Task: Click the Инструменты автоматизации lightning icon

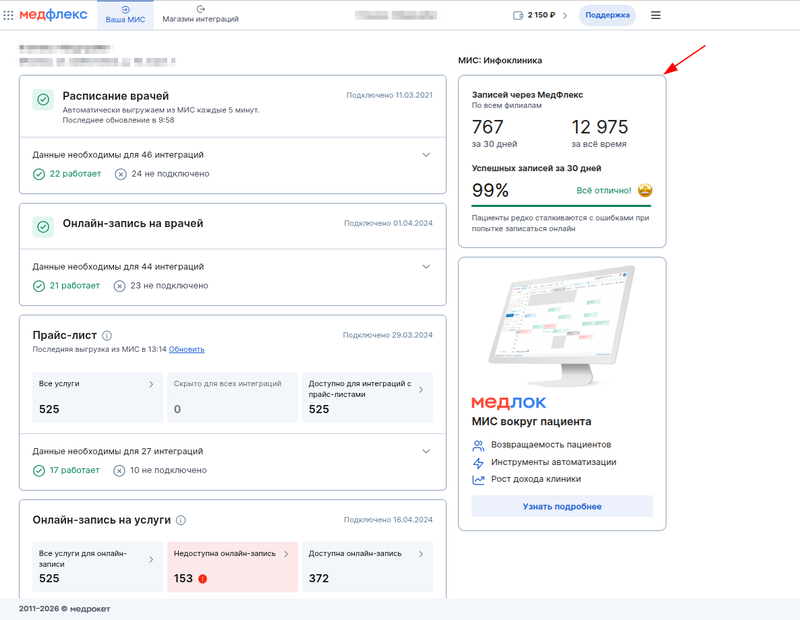Action: [478, 462]
